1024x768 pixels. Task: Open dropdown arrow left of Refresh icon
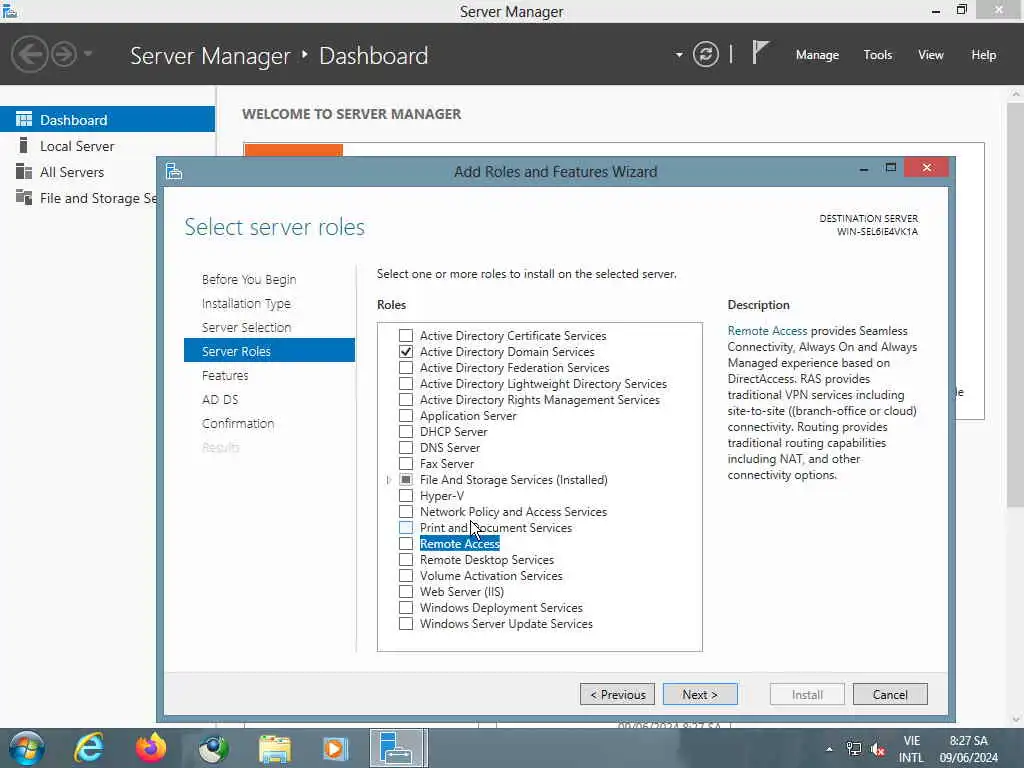click(679, 55)
